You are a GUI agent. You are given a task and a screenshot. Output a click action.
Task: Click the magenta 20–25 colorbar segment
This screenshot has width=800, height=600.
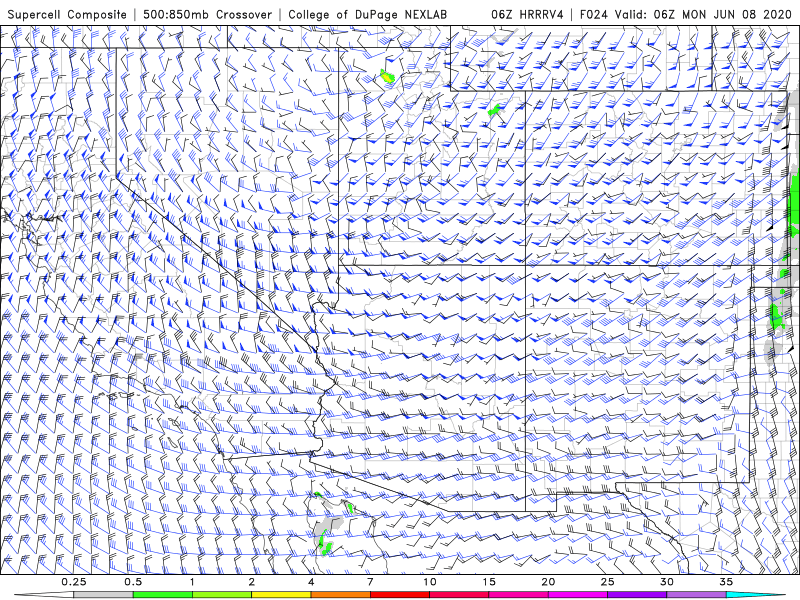pyautogui.click(x=578, y=595)
